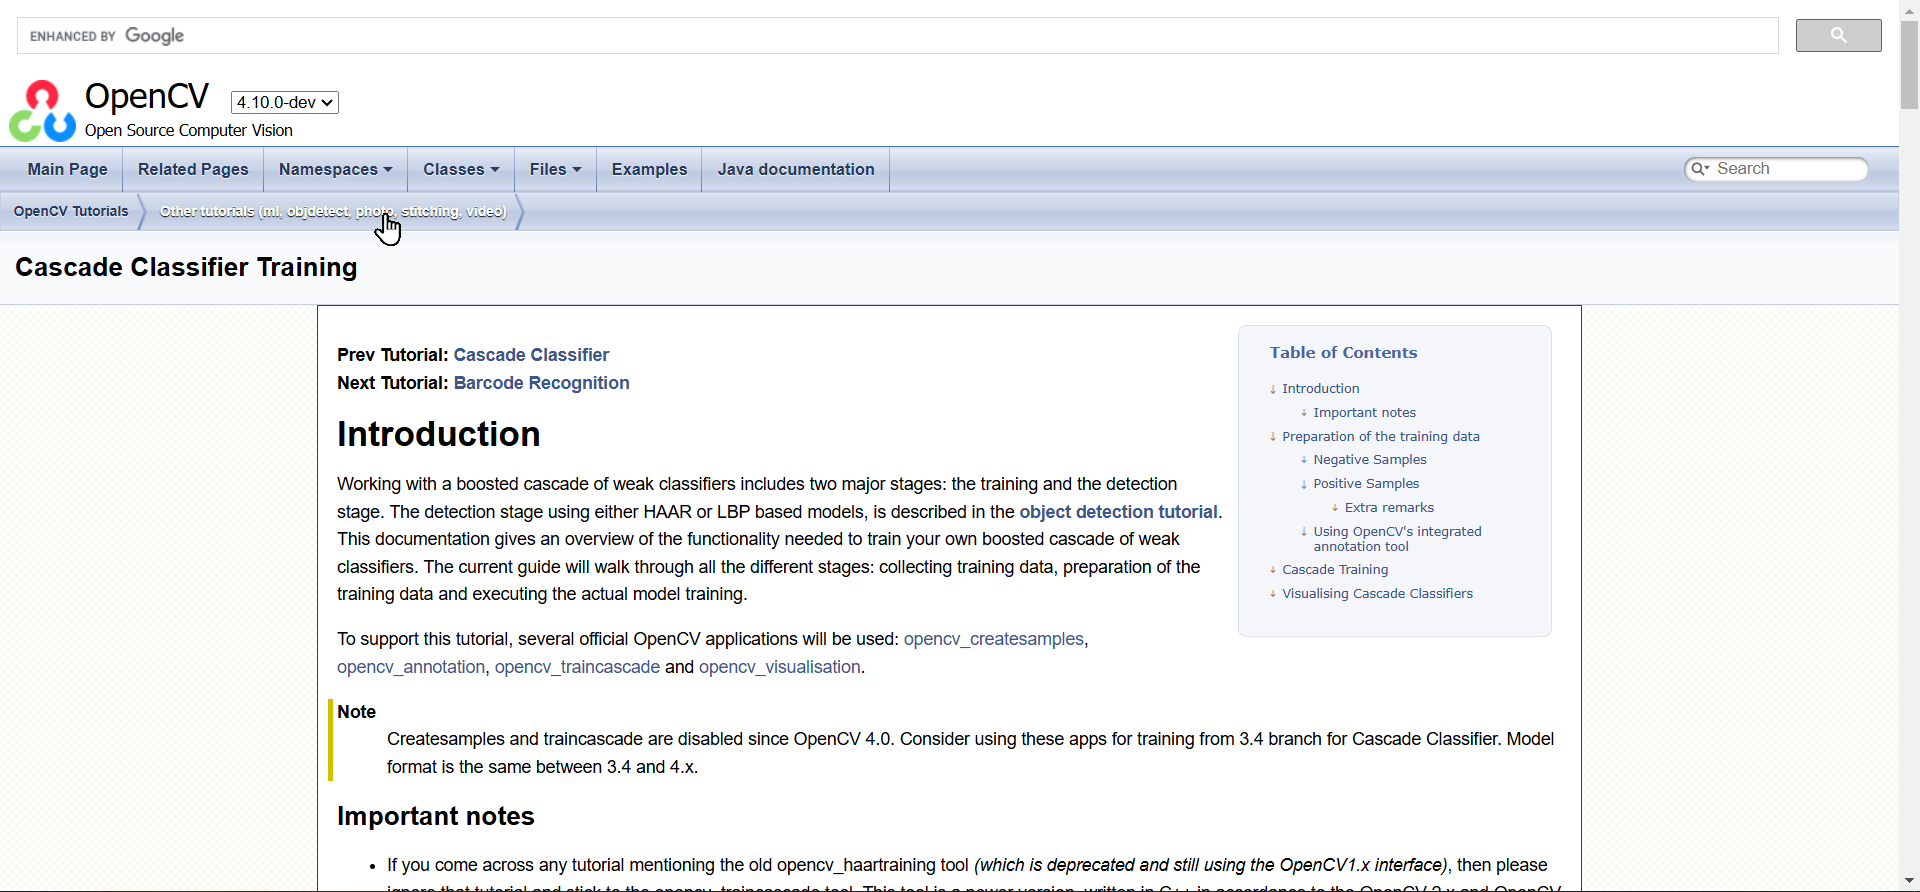The image size is (1920, 892).
Task: Click OpenCV Tutorials breadcrumb
Action: click(71, 212)
